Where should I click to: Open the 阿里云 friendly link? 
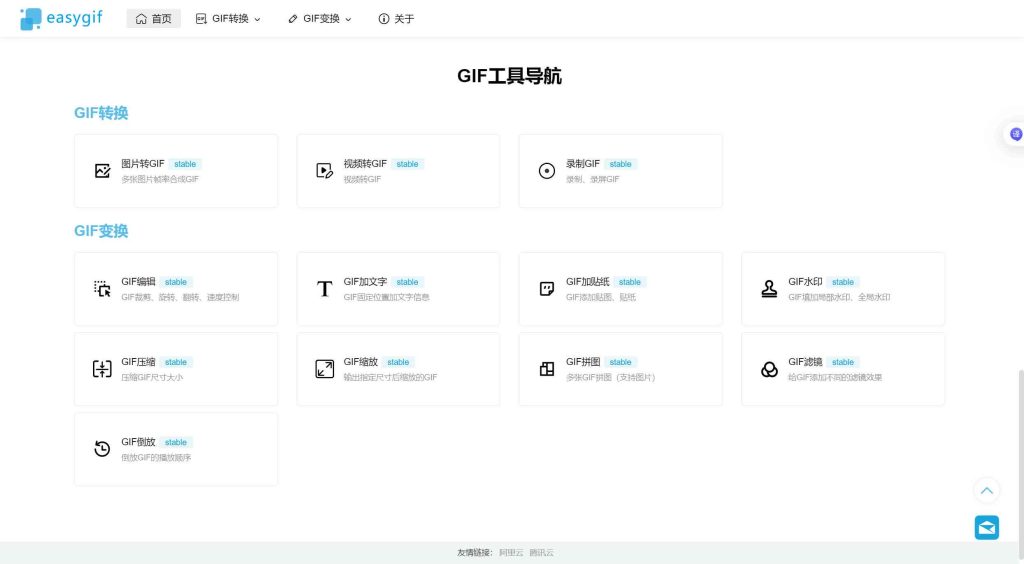point(511,552)
